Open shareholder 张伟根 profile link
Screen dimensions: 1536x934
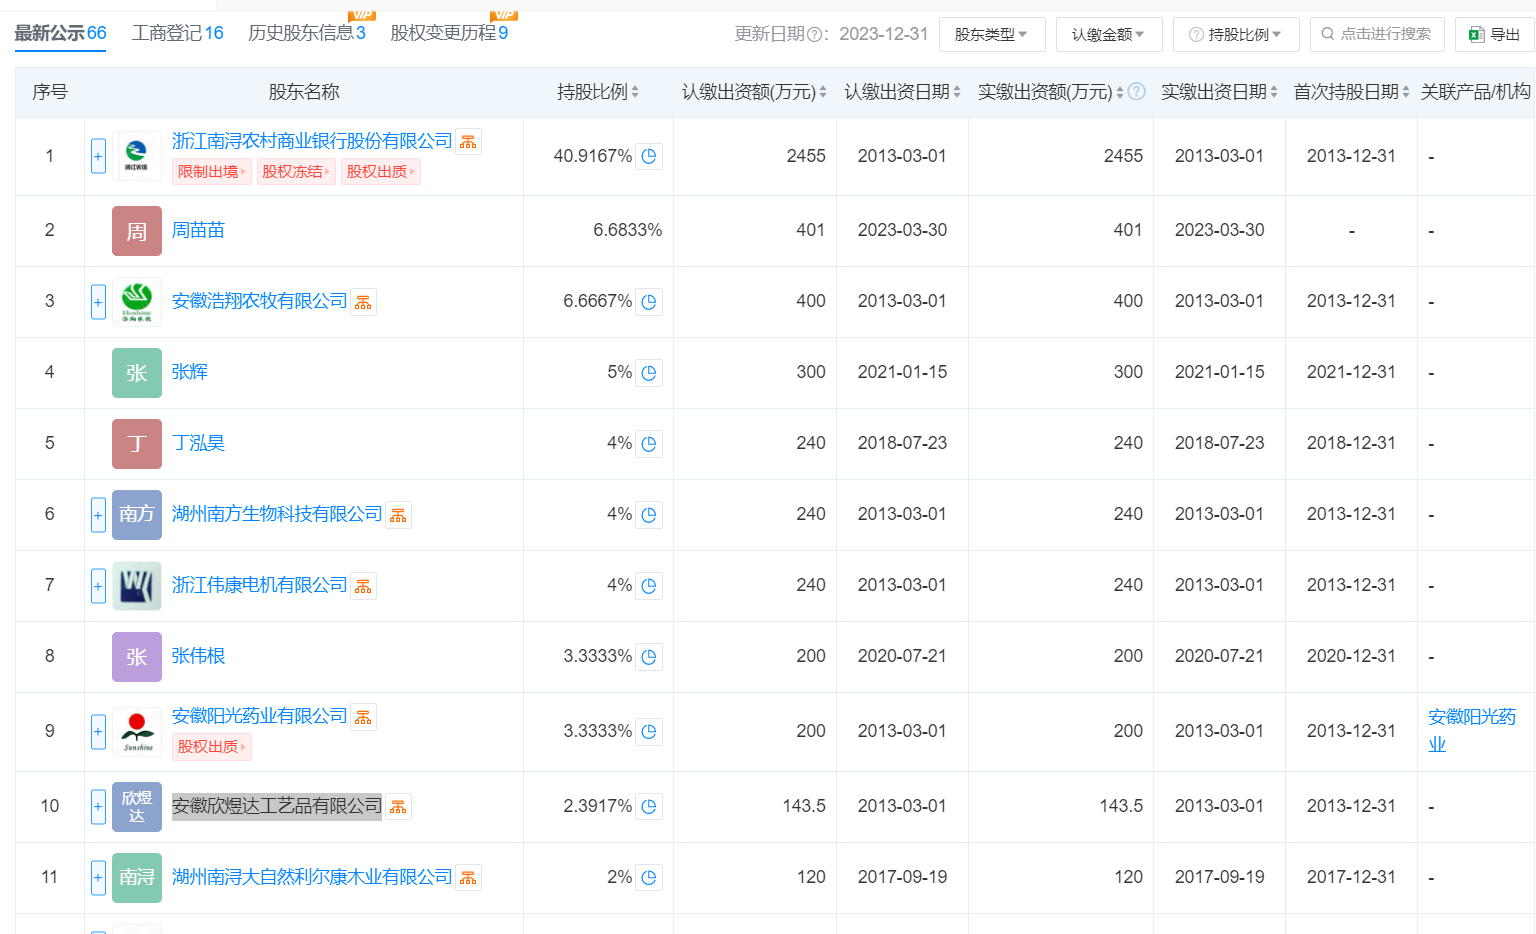tap(198, 657)
